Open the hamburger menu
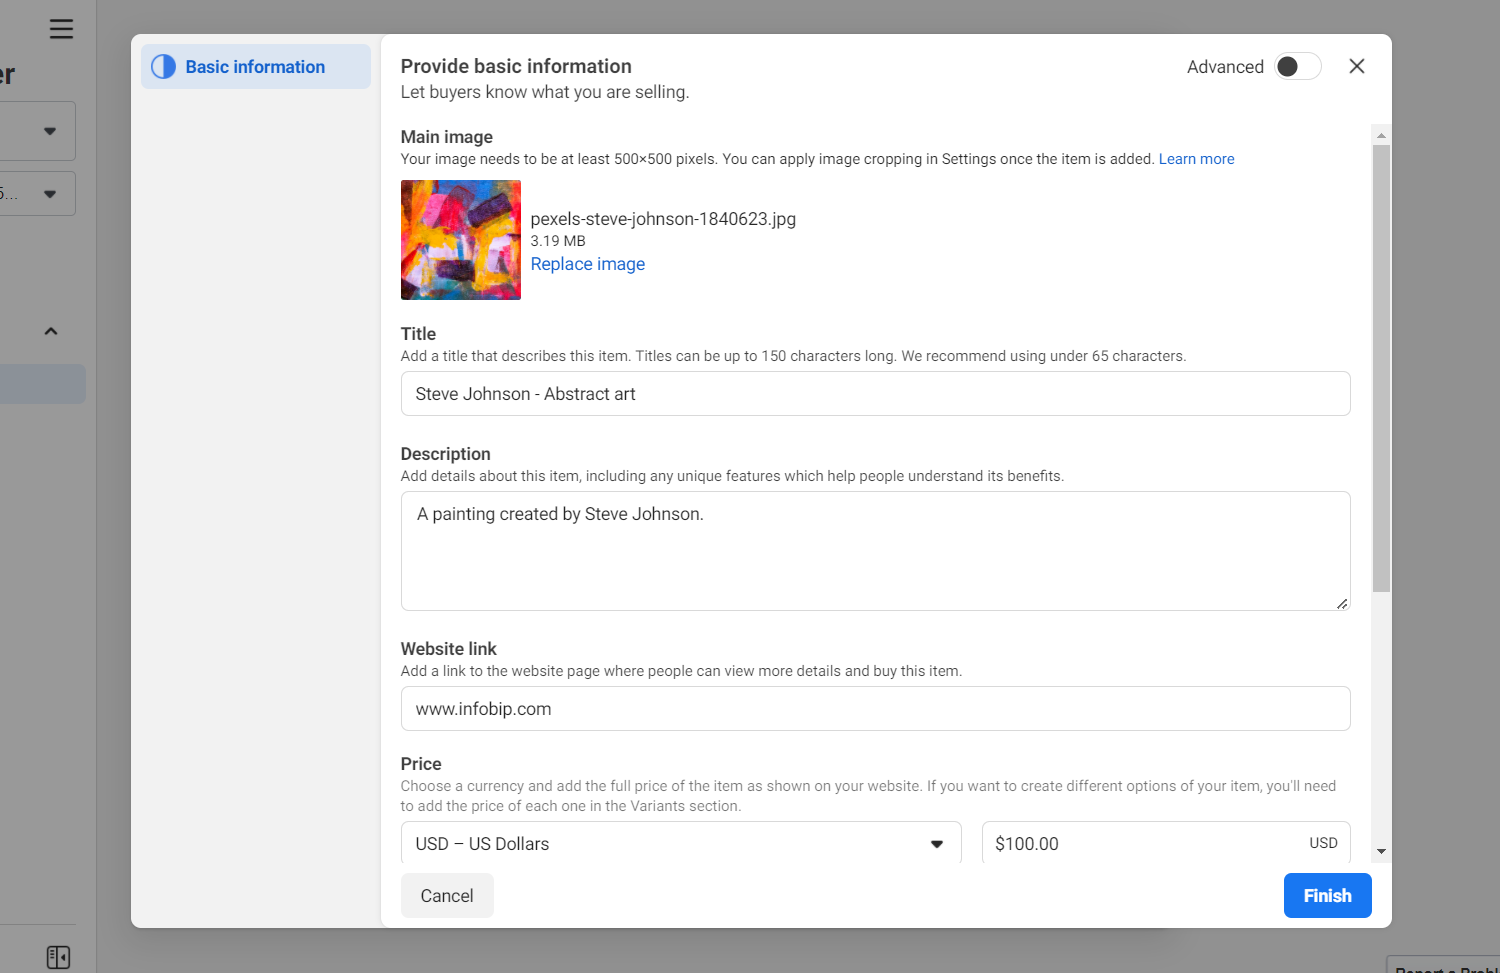Viewport: 1500px width, 973px height. [61, 29]
